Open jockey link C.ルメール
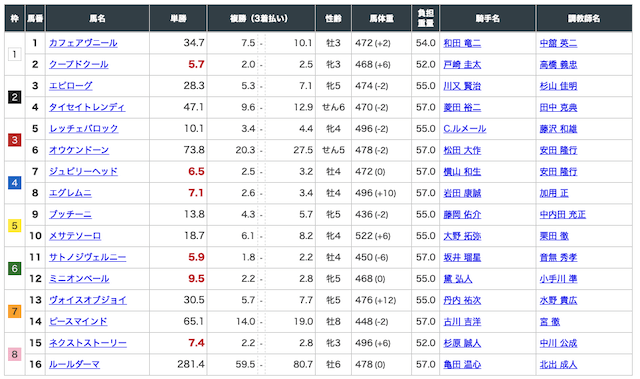Screen dimensions: 640x379 464,129
